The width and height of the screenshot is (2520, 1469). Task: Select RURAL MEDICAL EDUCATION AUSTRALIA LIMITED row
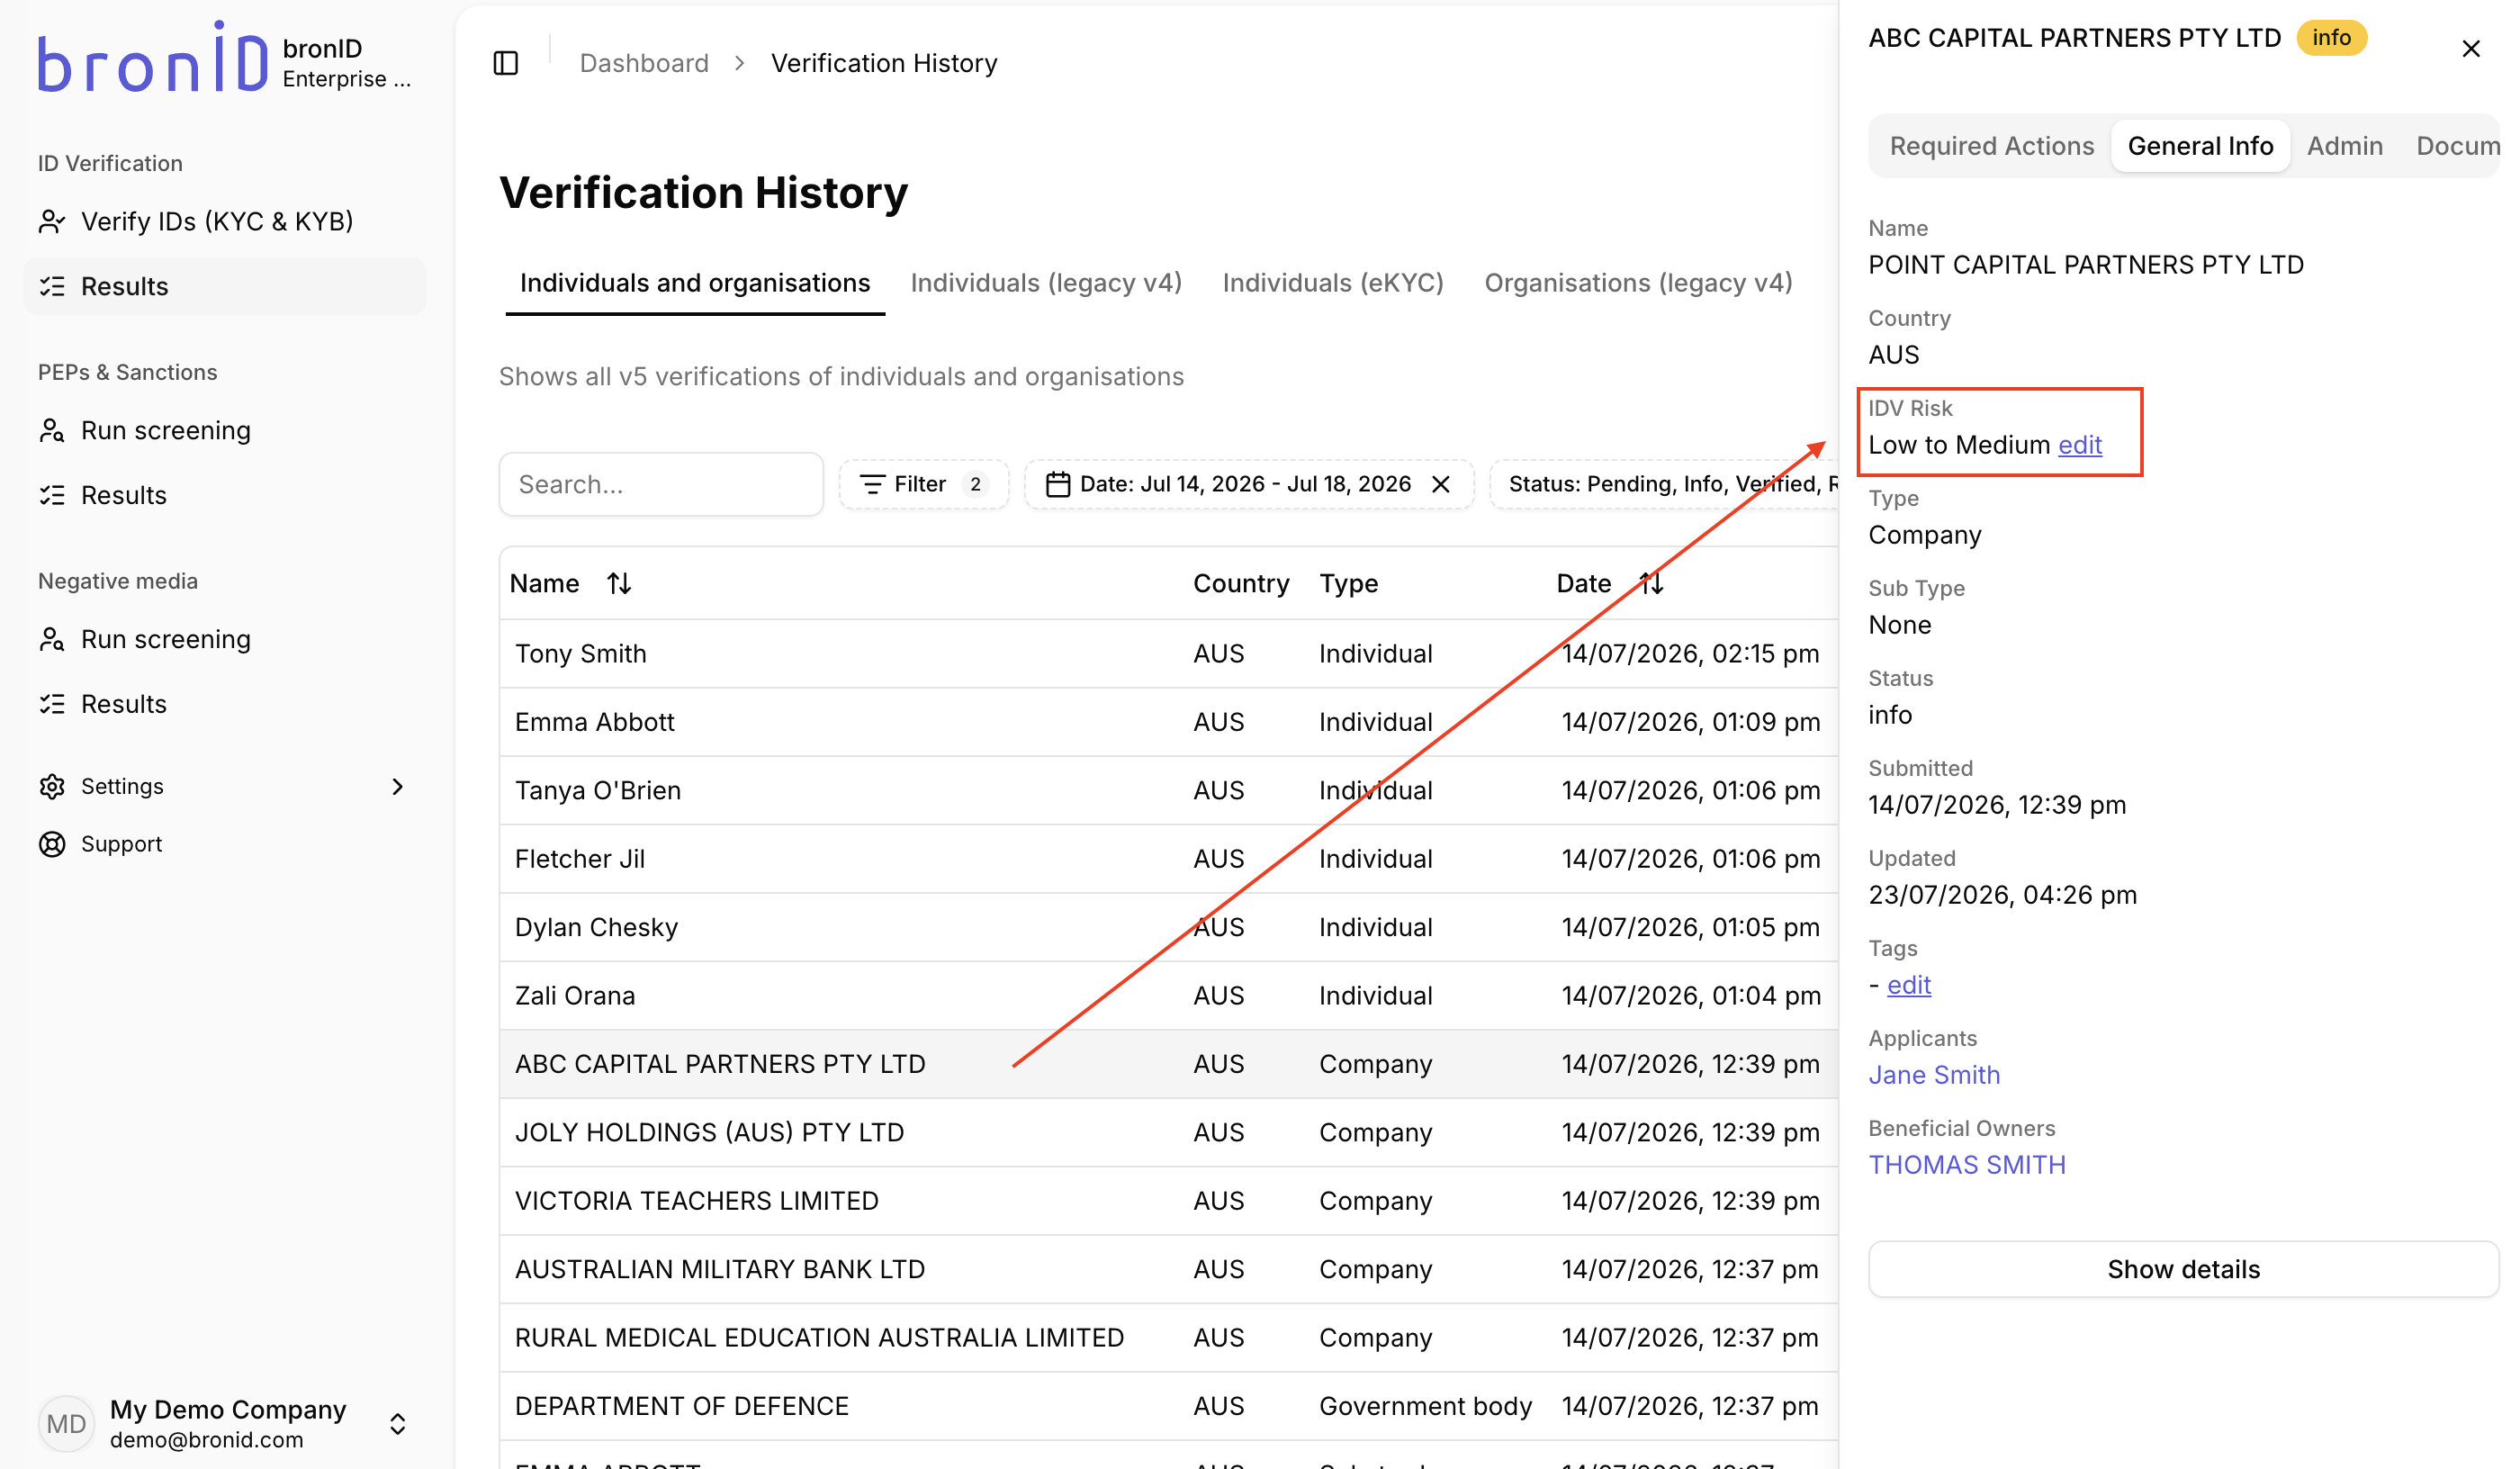tap(1168, 1338)
